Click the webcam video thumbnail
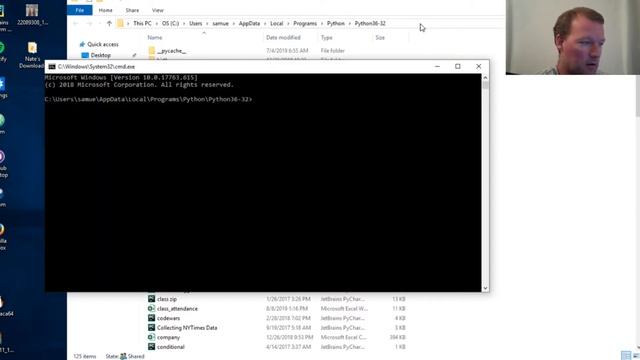 (x=573, y=37)
